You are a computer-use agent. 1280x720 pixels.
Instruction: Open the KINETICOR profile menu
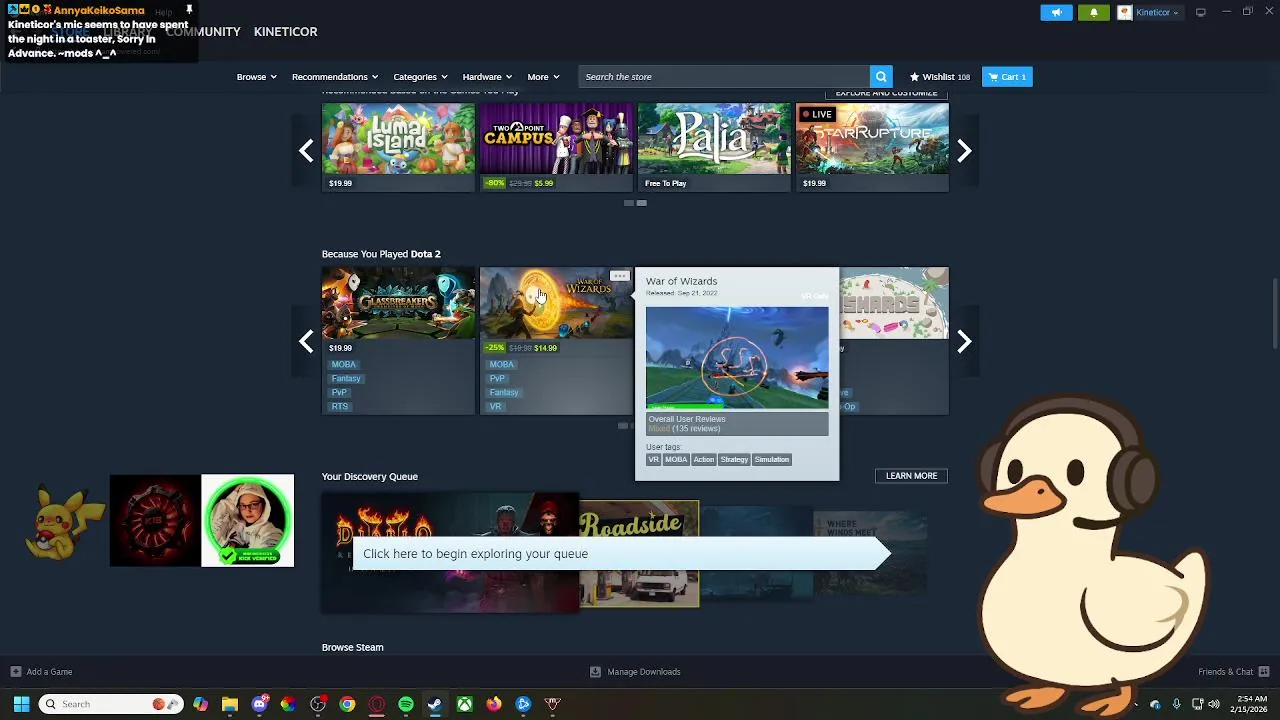click(285, 32)
